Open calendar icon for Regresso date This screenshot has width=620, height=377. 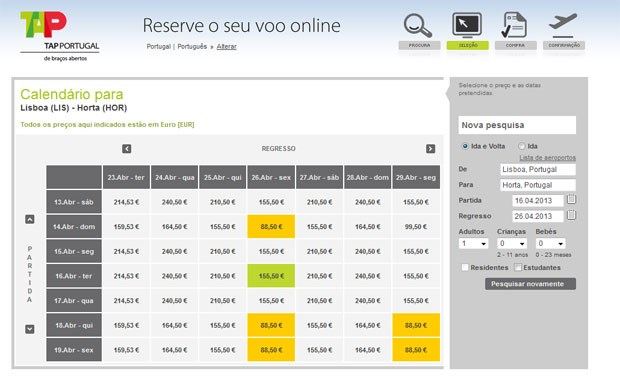[x=571, y=215]
